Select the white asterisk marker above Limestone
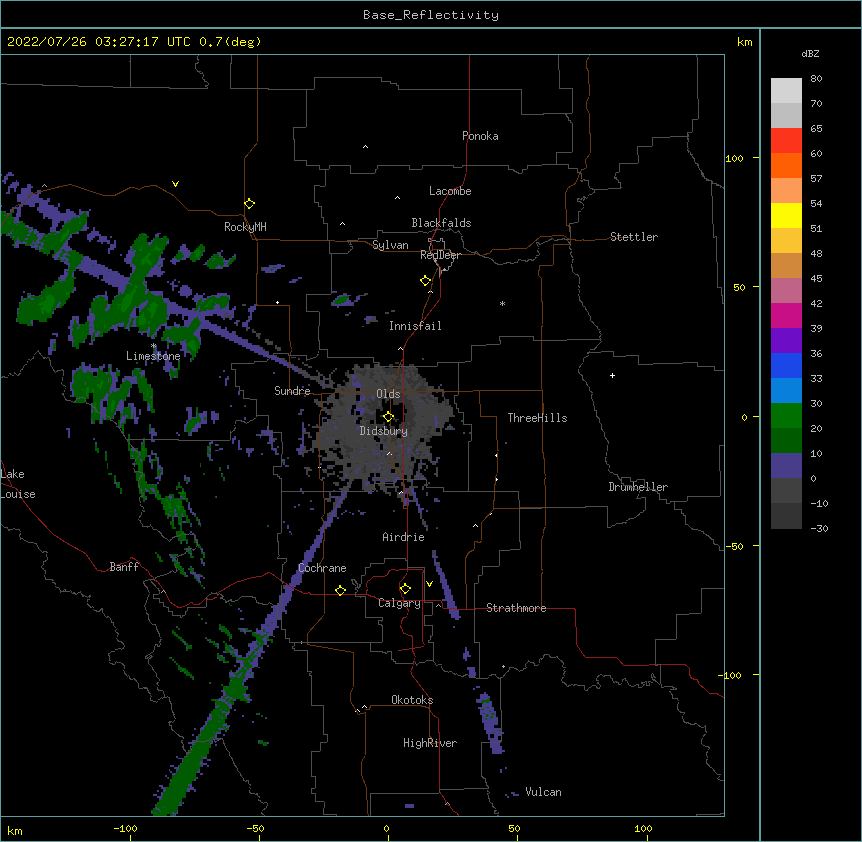The width and height of the screenshot is (862, 842). click(x=153, y=346)
